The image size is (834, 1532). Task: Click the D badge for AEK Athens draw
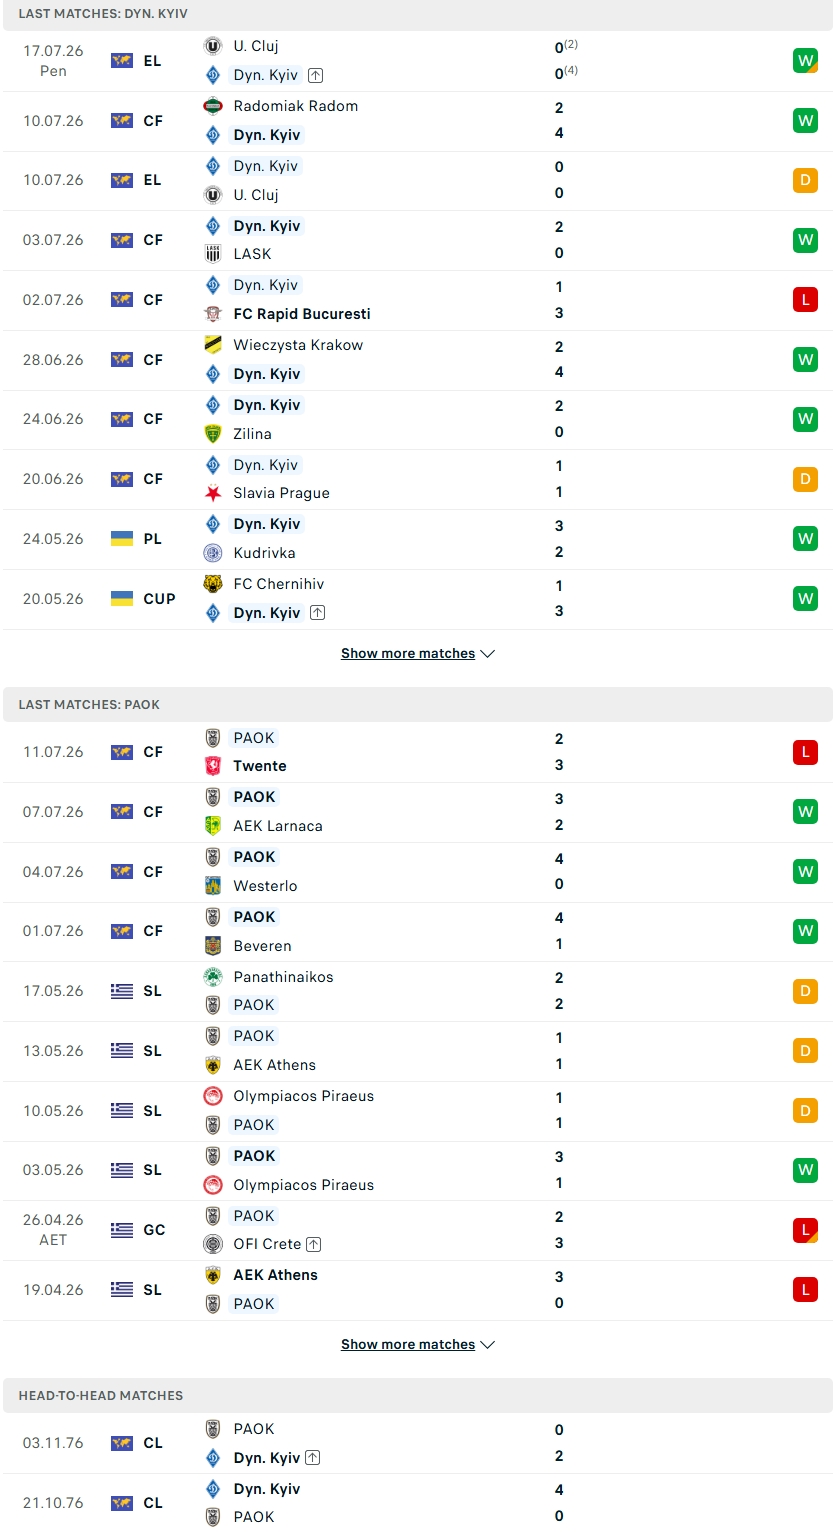click(806, 1051)
